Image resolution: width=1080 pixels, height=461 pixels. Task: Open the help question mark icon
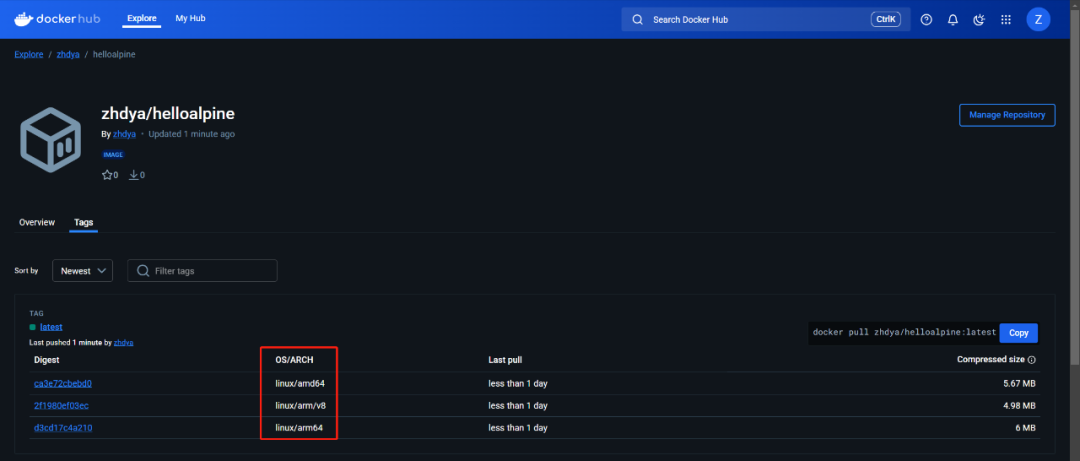[x=926, y=20]
